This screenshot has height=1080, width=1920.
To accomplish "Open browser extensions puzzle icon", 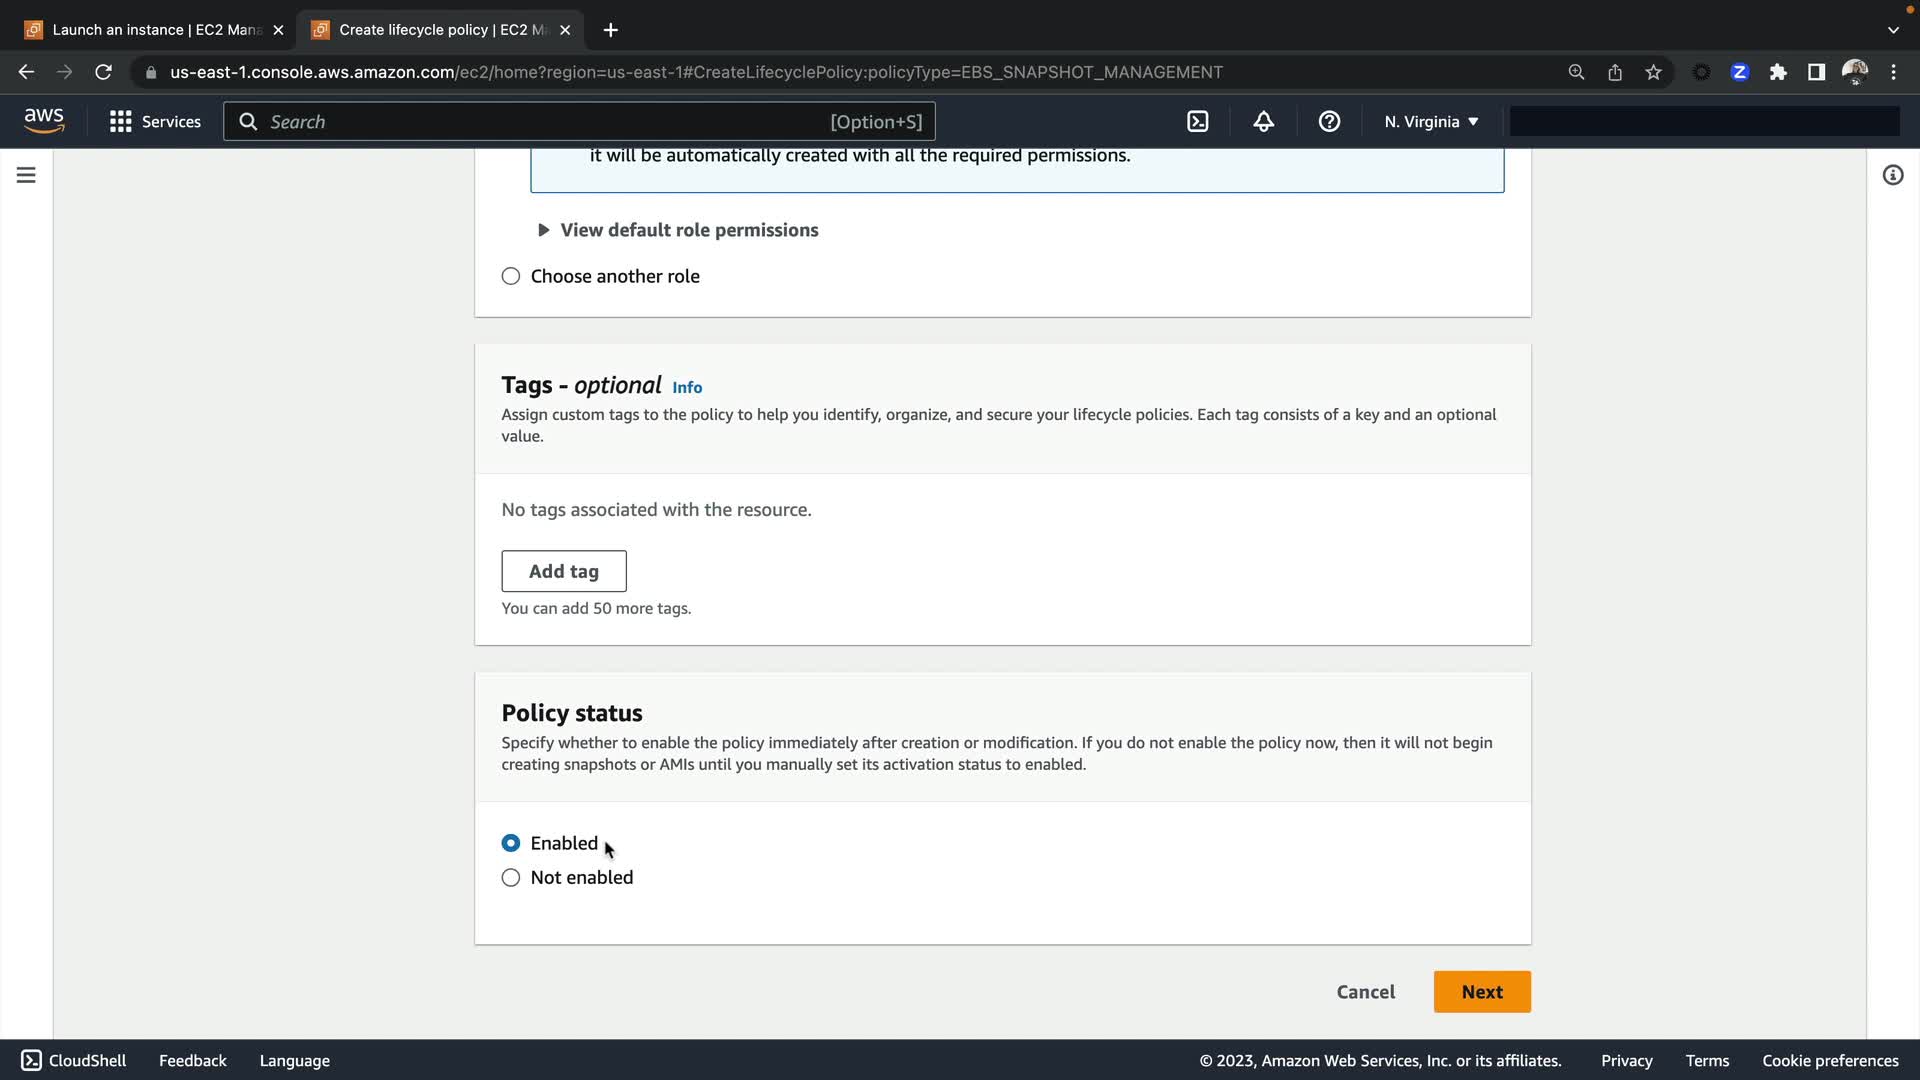I will point(1778,72).
